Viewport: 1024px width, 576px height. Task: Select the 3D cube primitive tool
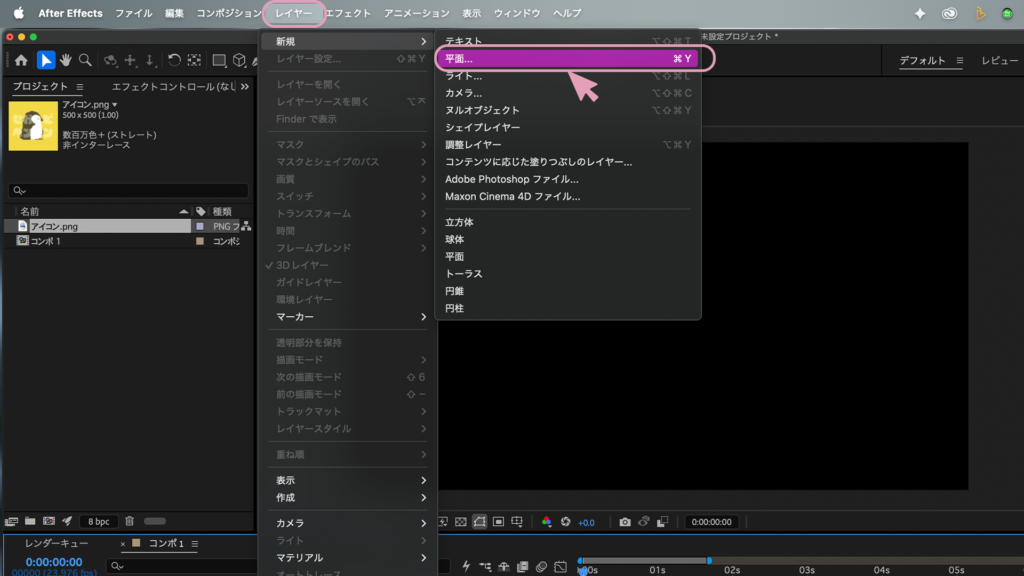(239, 61)
